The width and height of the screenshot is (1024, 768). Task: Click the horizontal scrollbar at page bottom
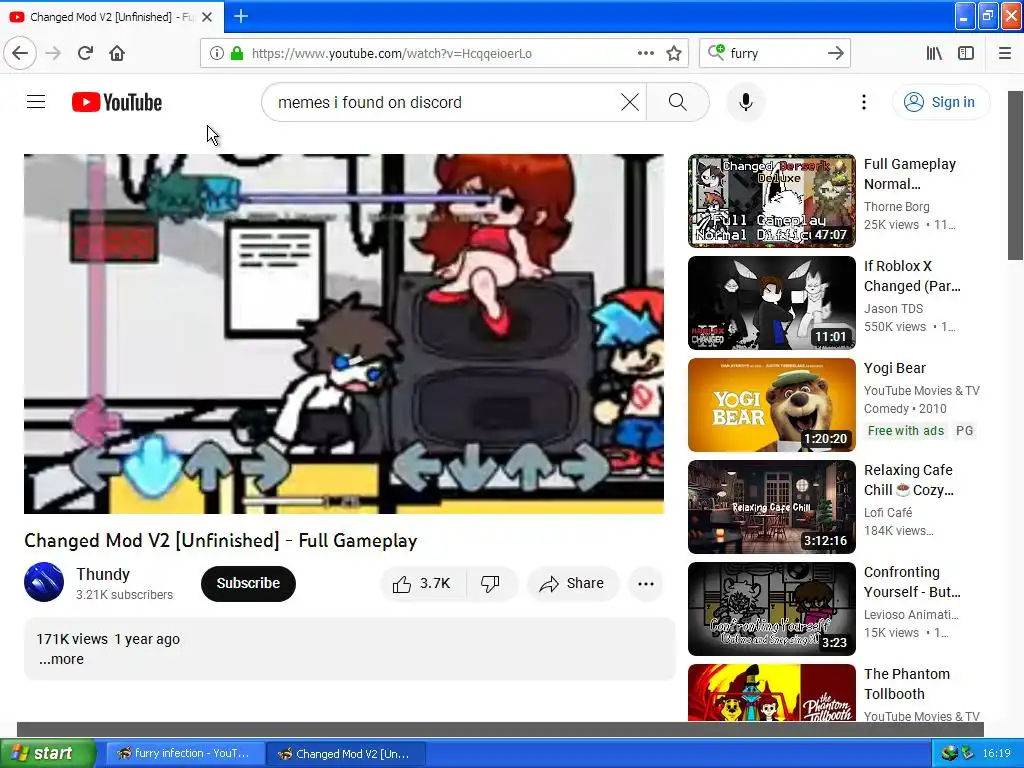click(500, 729)
